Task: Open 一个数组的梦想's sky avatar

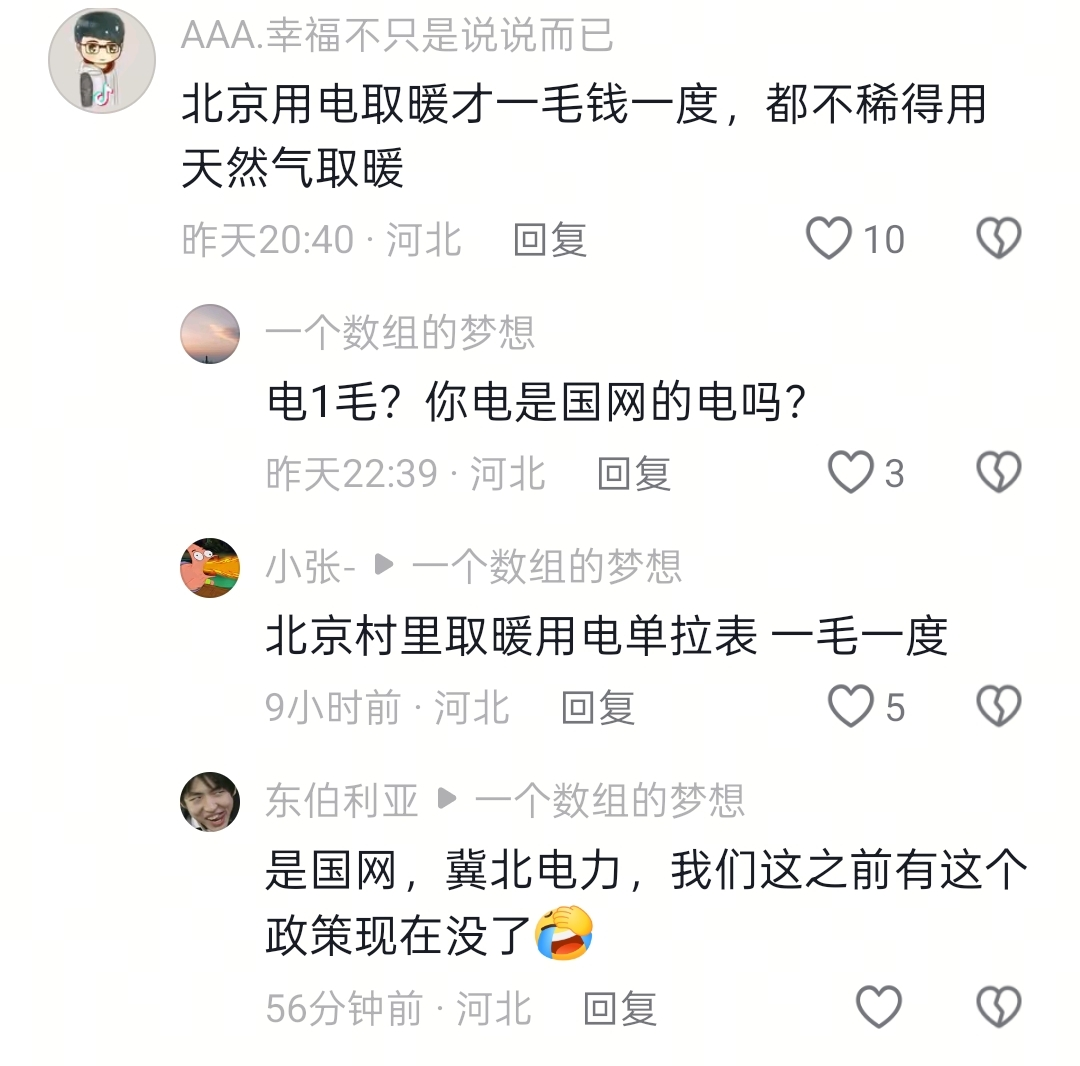Action: click(210, 334)
